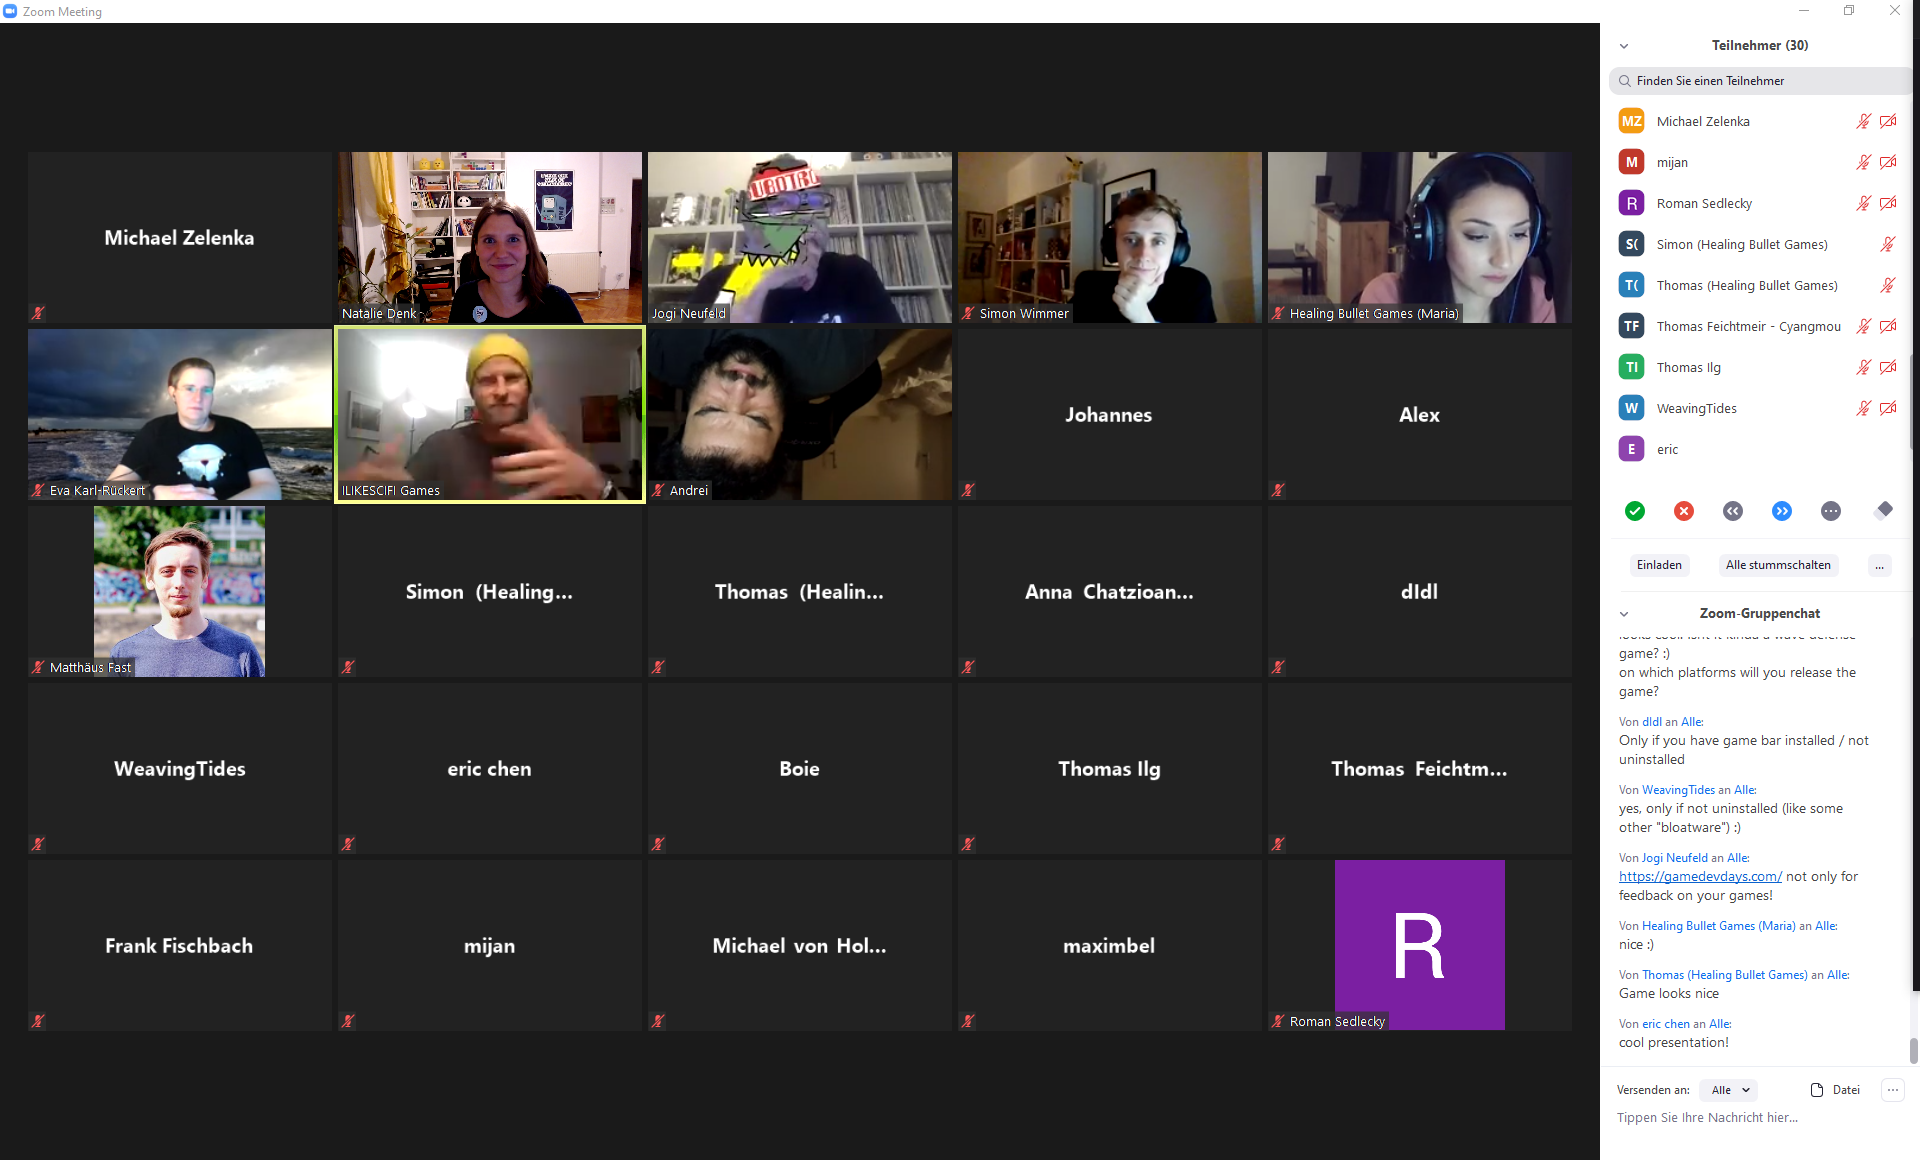Click the Datei file attachment icon
The width and height of the screenshot is (1920, 1160).
1817,1090
